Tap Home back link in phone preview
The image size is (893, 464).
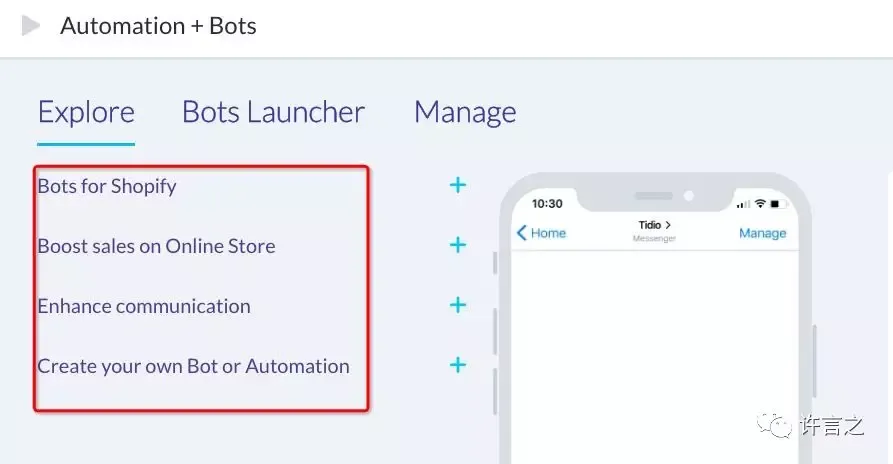[541, 233]
